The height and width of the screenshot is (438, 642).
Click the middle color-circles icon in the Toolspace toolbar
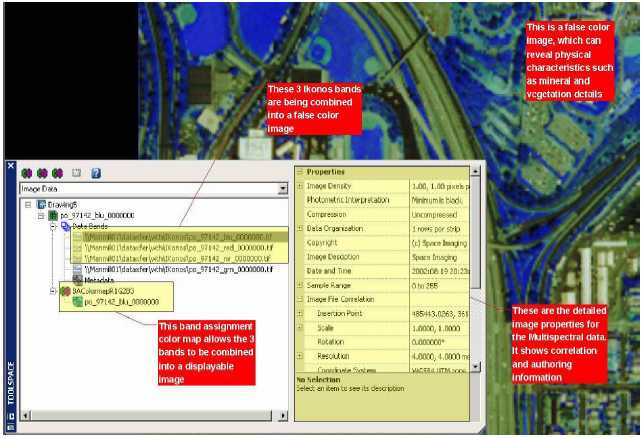(x=42, y=174)
